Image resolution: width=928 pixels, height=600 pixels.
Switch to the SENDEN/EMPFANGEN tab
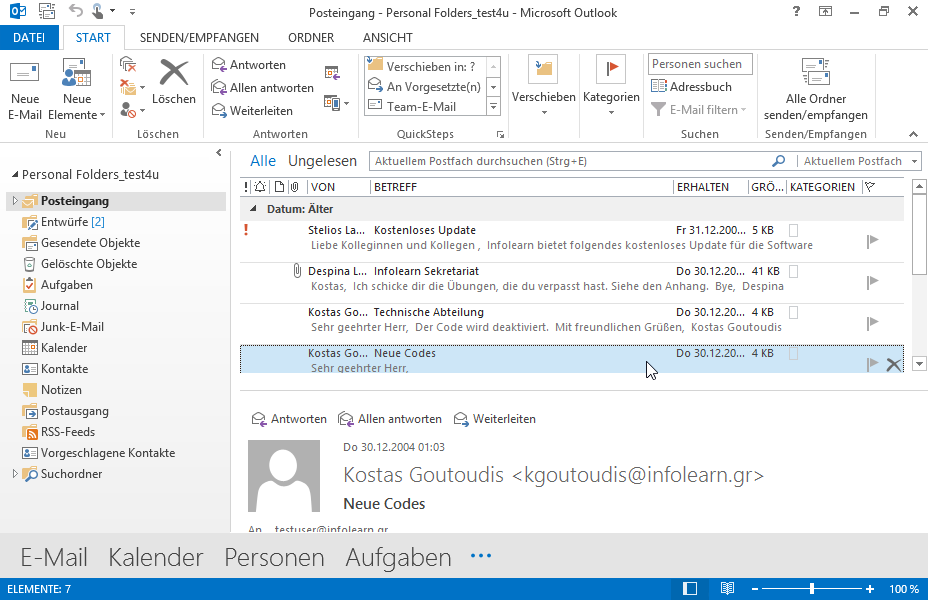(199, 37)
